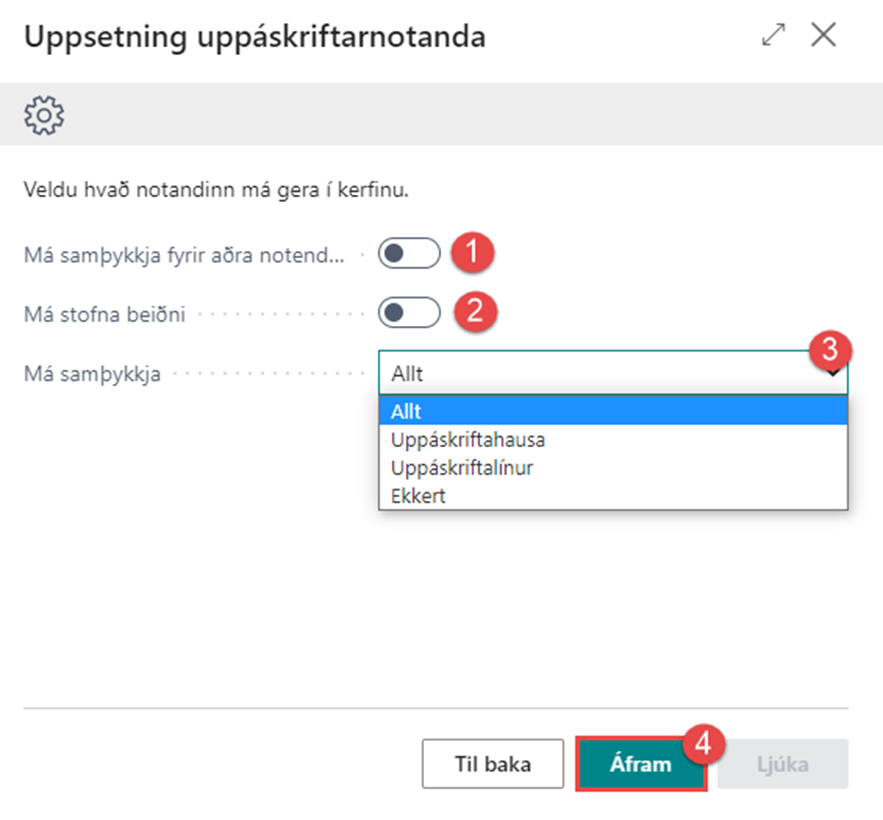The width and height of the screenshot is (883, 820).
Task: Click the red number 4 marker
Action: pos(703,746)
